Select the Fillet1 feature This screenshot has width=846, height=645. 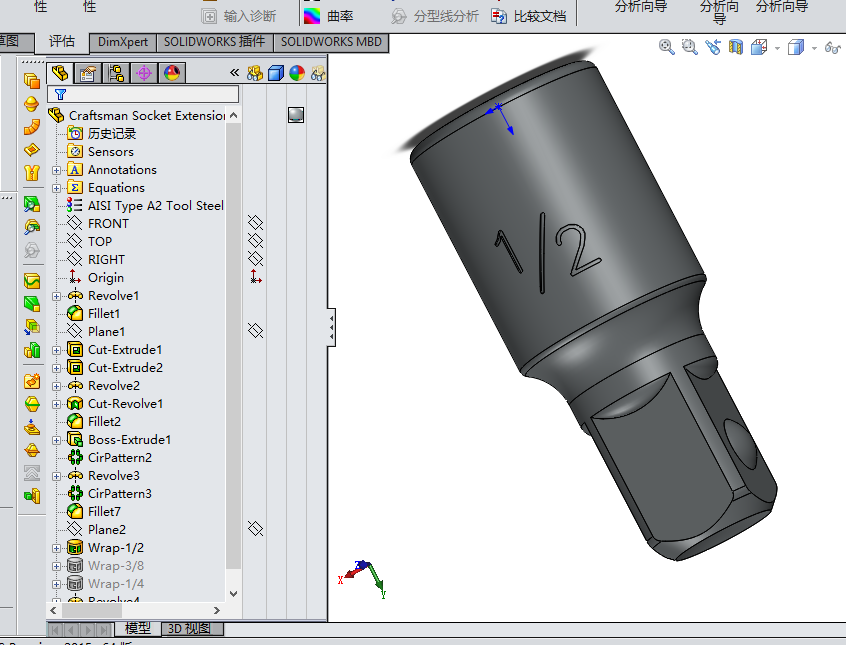(x=104, y=314)
